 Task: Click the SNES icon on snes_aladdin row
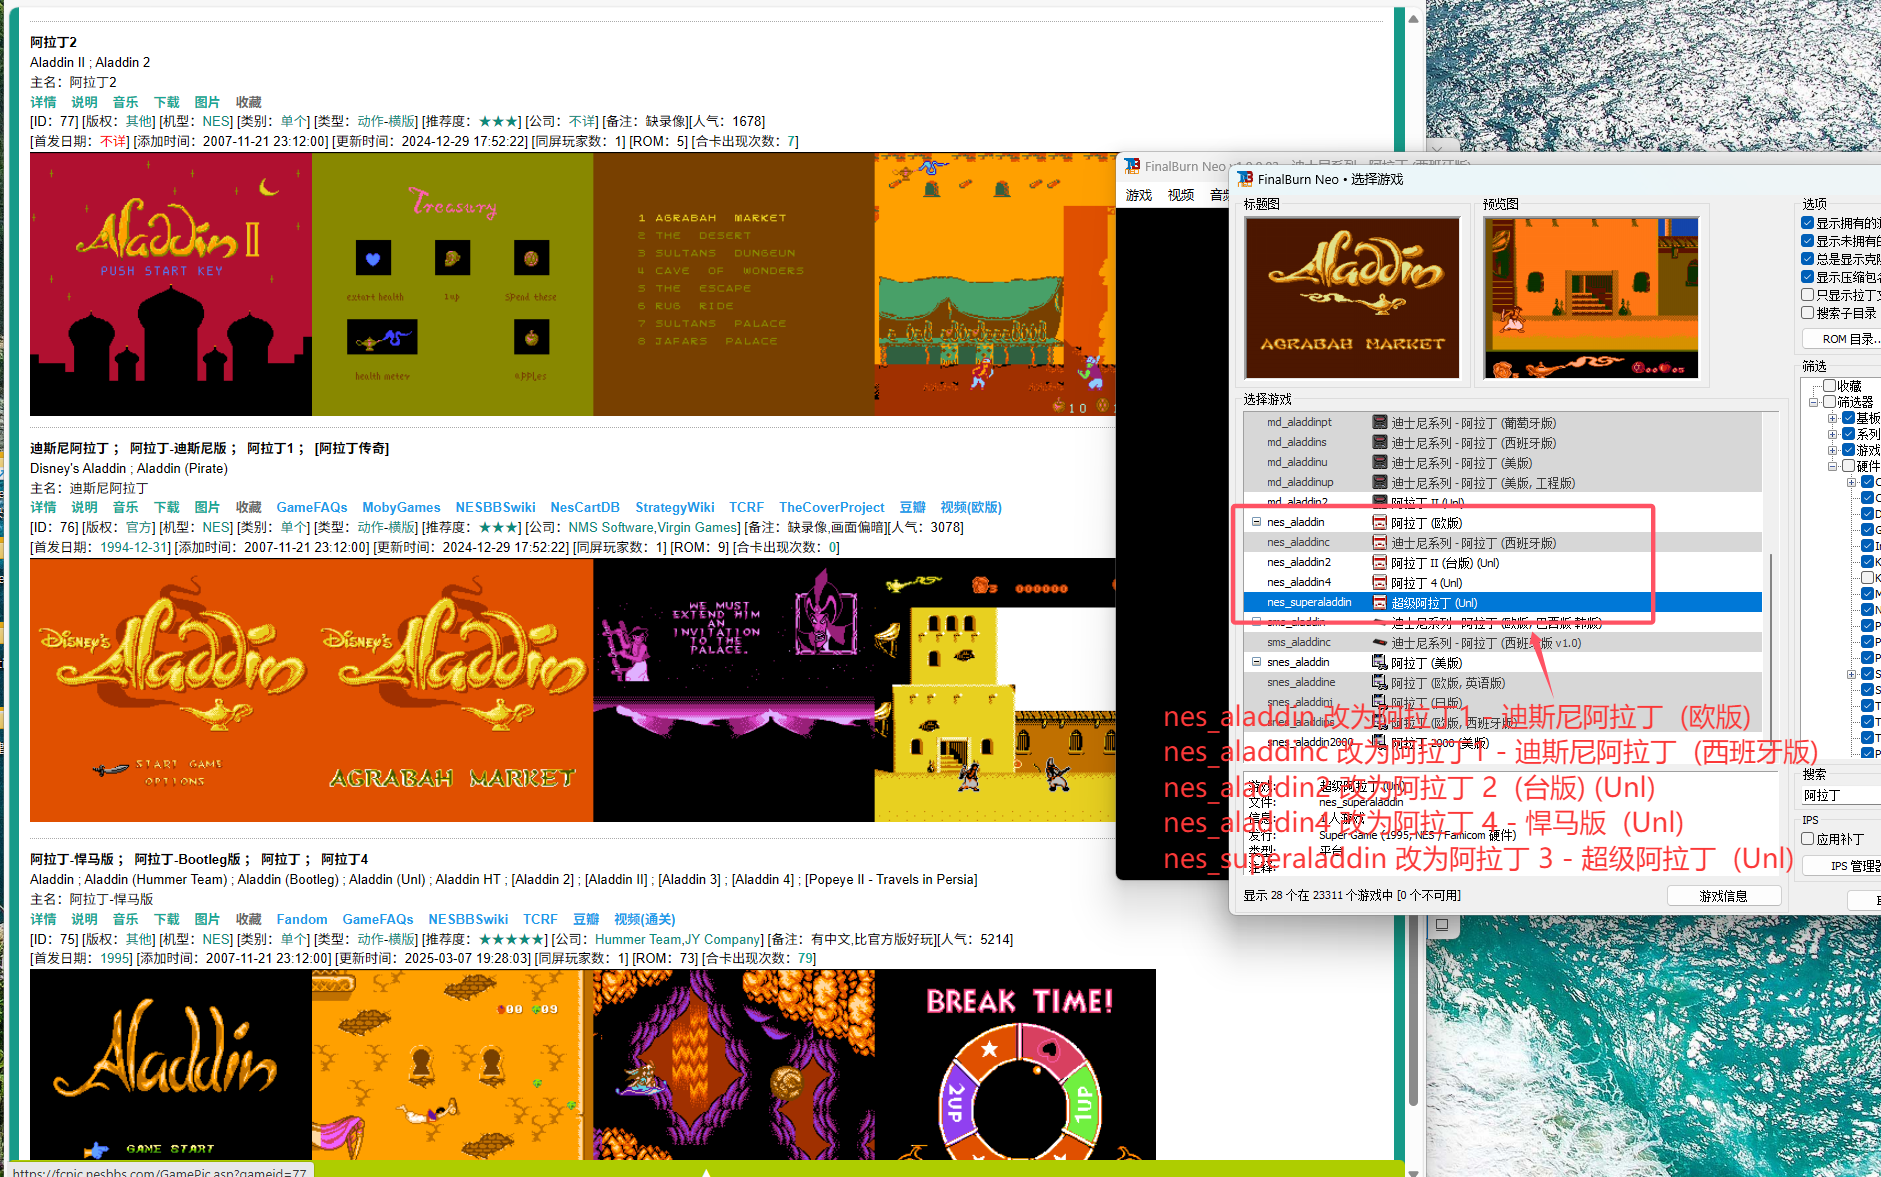[1380, 663]
